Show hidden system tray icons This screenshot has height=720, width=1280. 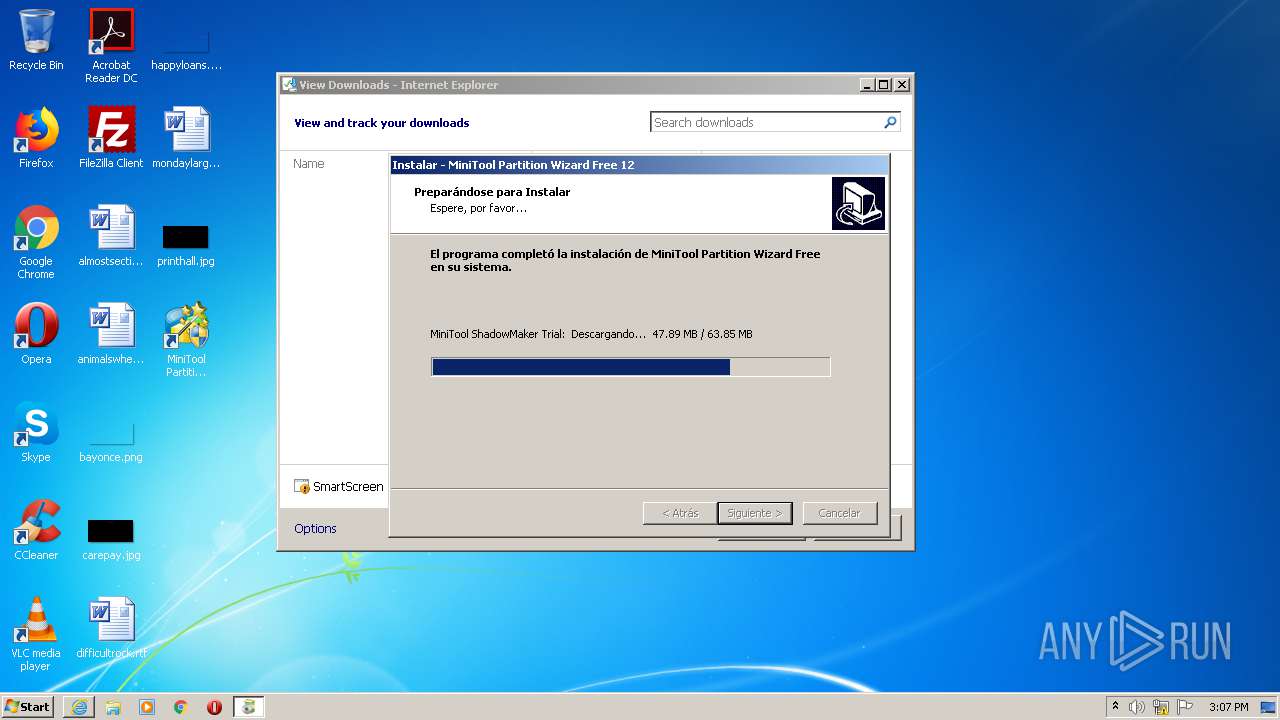(1115, 707)
